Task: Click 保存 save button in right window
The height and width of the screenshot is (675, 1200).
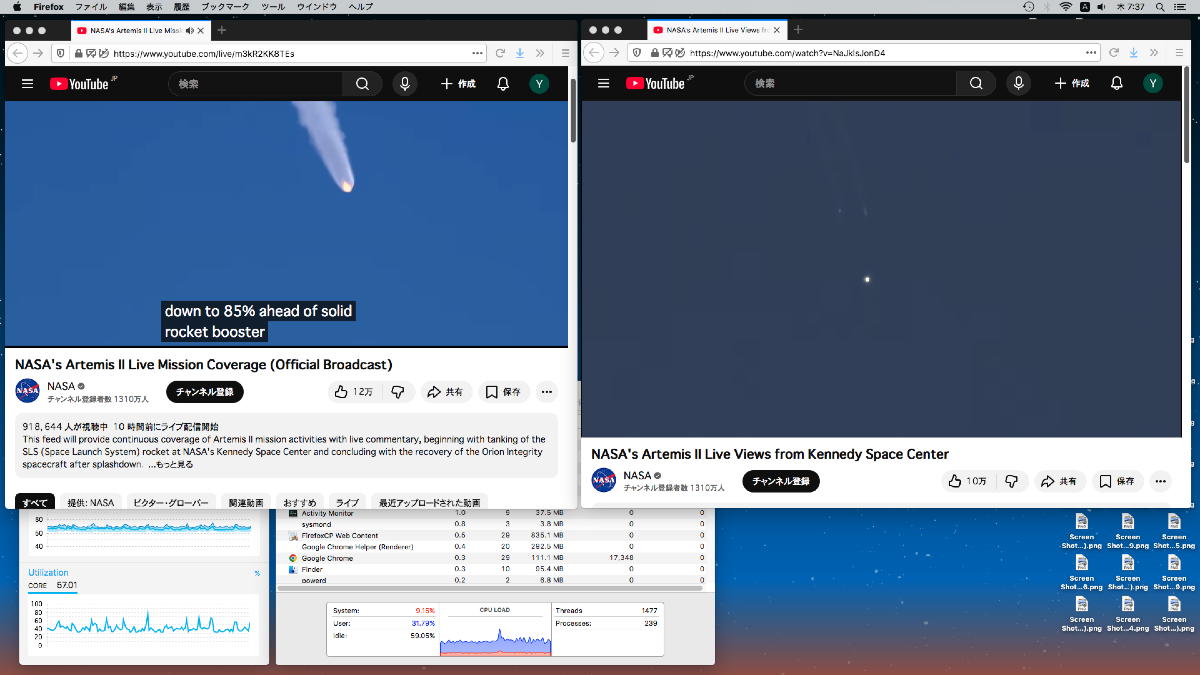Action: [x=1117, y=481]
